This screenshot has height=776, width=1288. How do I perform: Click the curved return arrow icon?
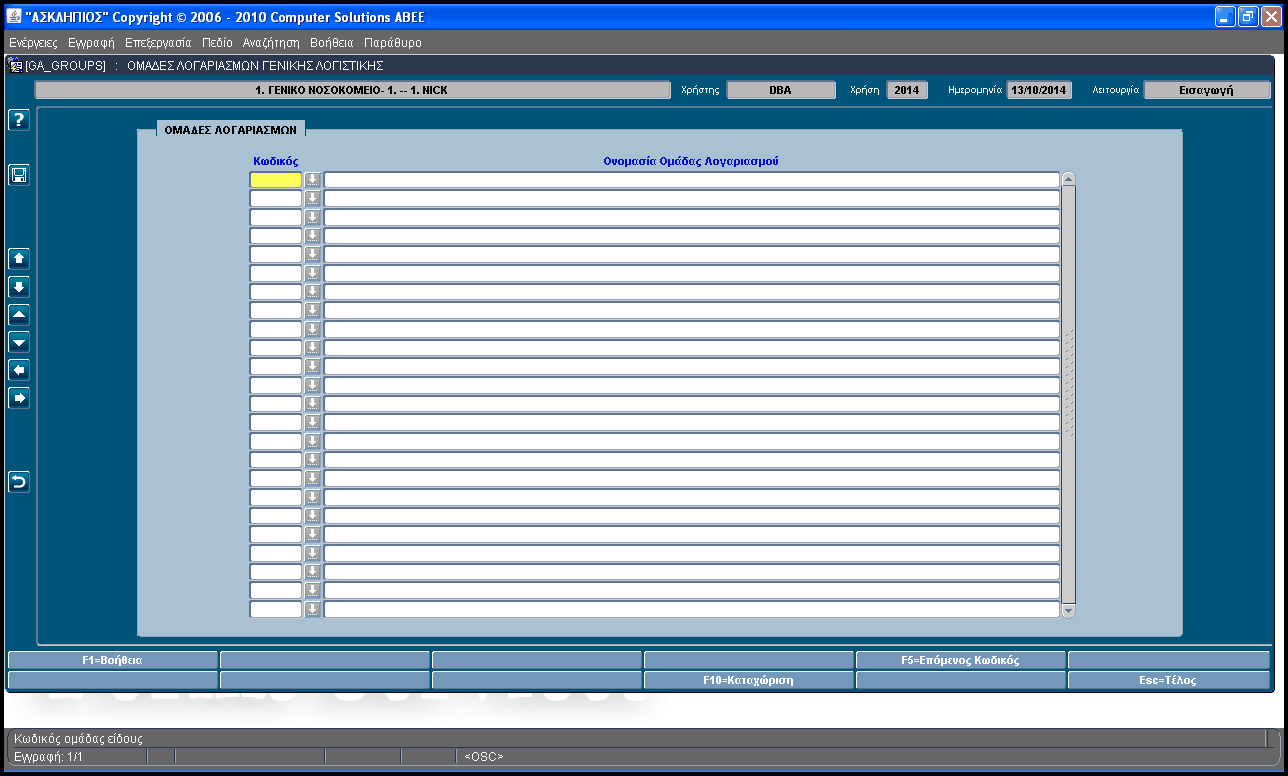coord(18,482)
